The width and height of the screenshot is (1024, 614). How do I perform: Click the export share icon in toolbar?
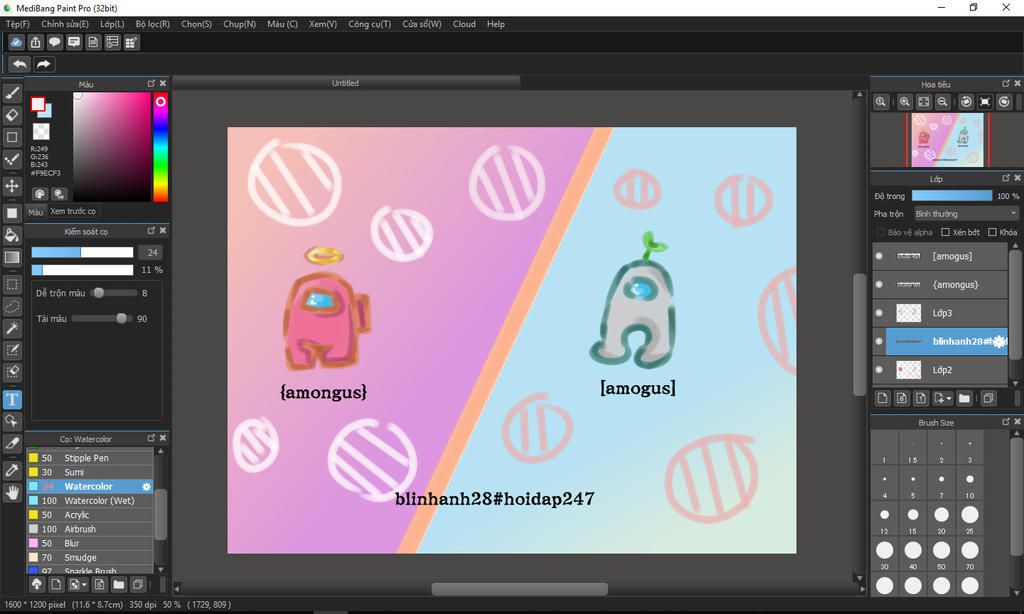[x=35, y=42]
